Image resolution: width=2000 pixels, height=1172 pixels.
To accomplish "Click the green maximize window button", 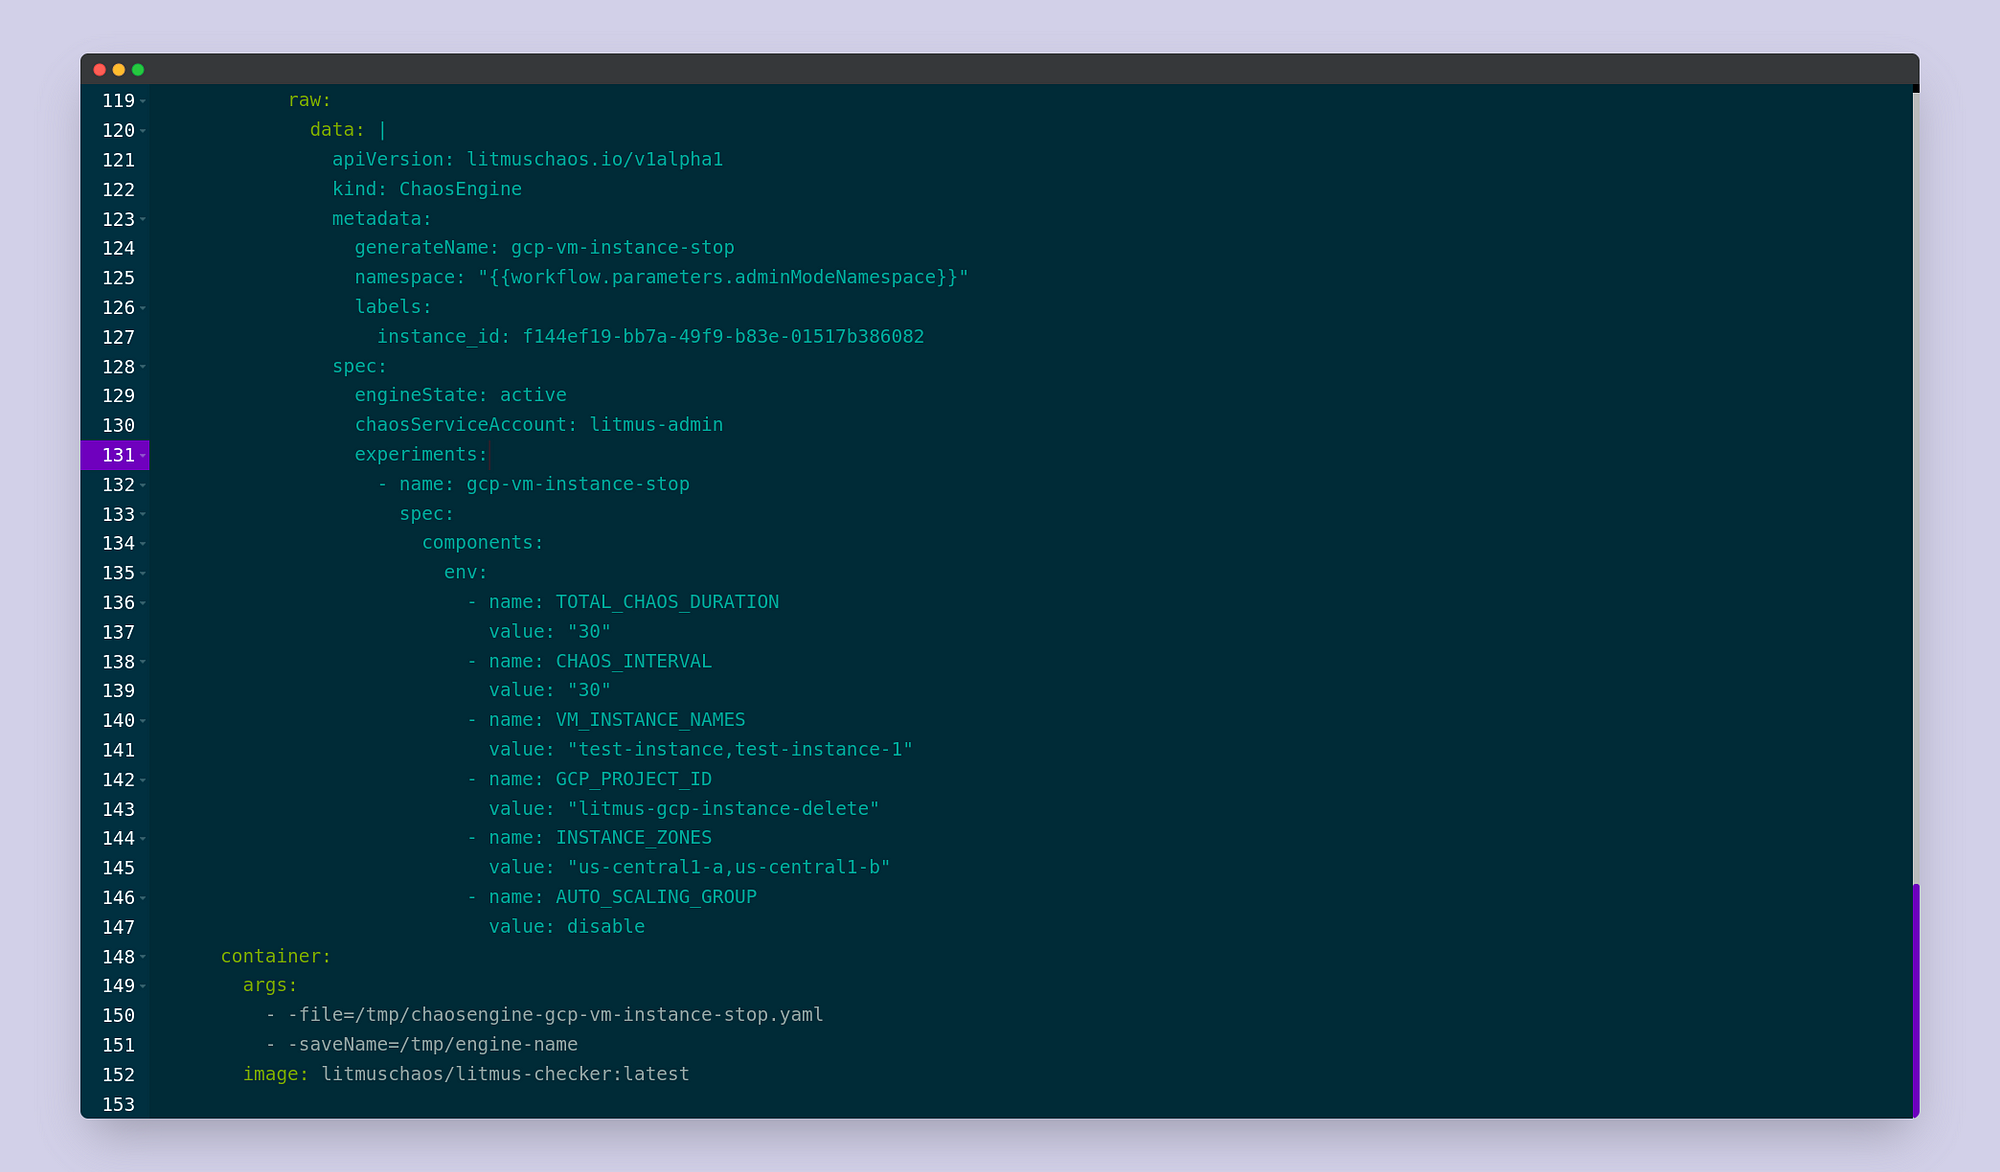I will pos(138,69).
